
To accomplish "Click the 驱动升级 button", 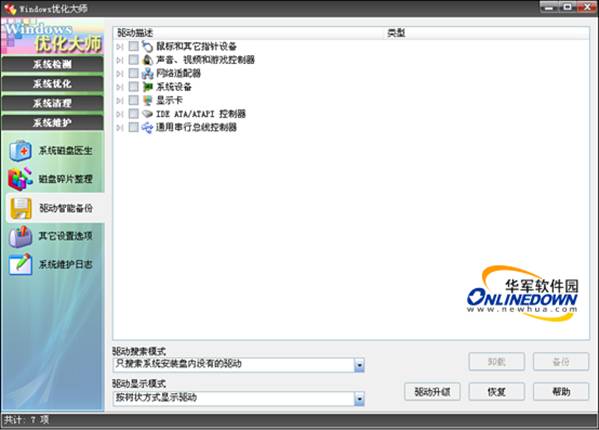I will tap(432, 391).
